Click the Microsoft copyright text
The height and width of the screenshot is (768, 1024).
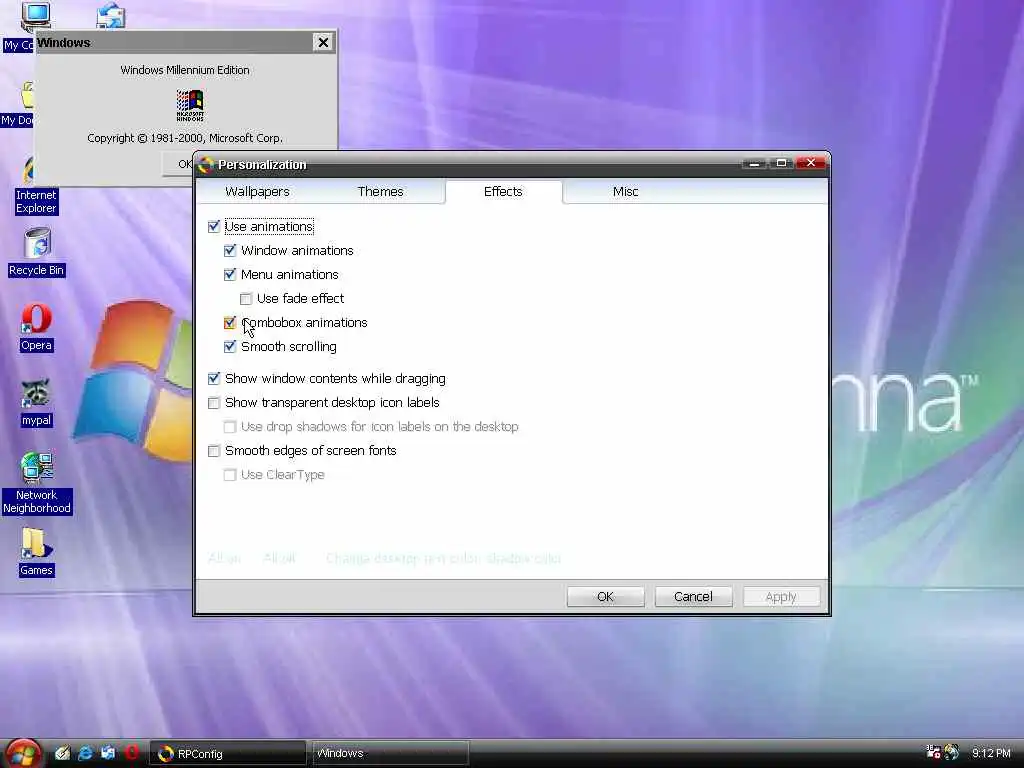coord(185,138)
